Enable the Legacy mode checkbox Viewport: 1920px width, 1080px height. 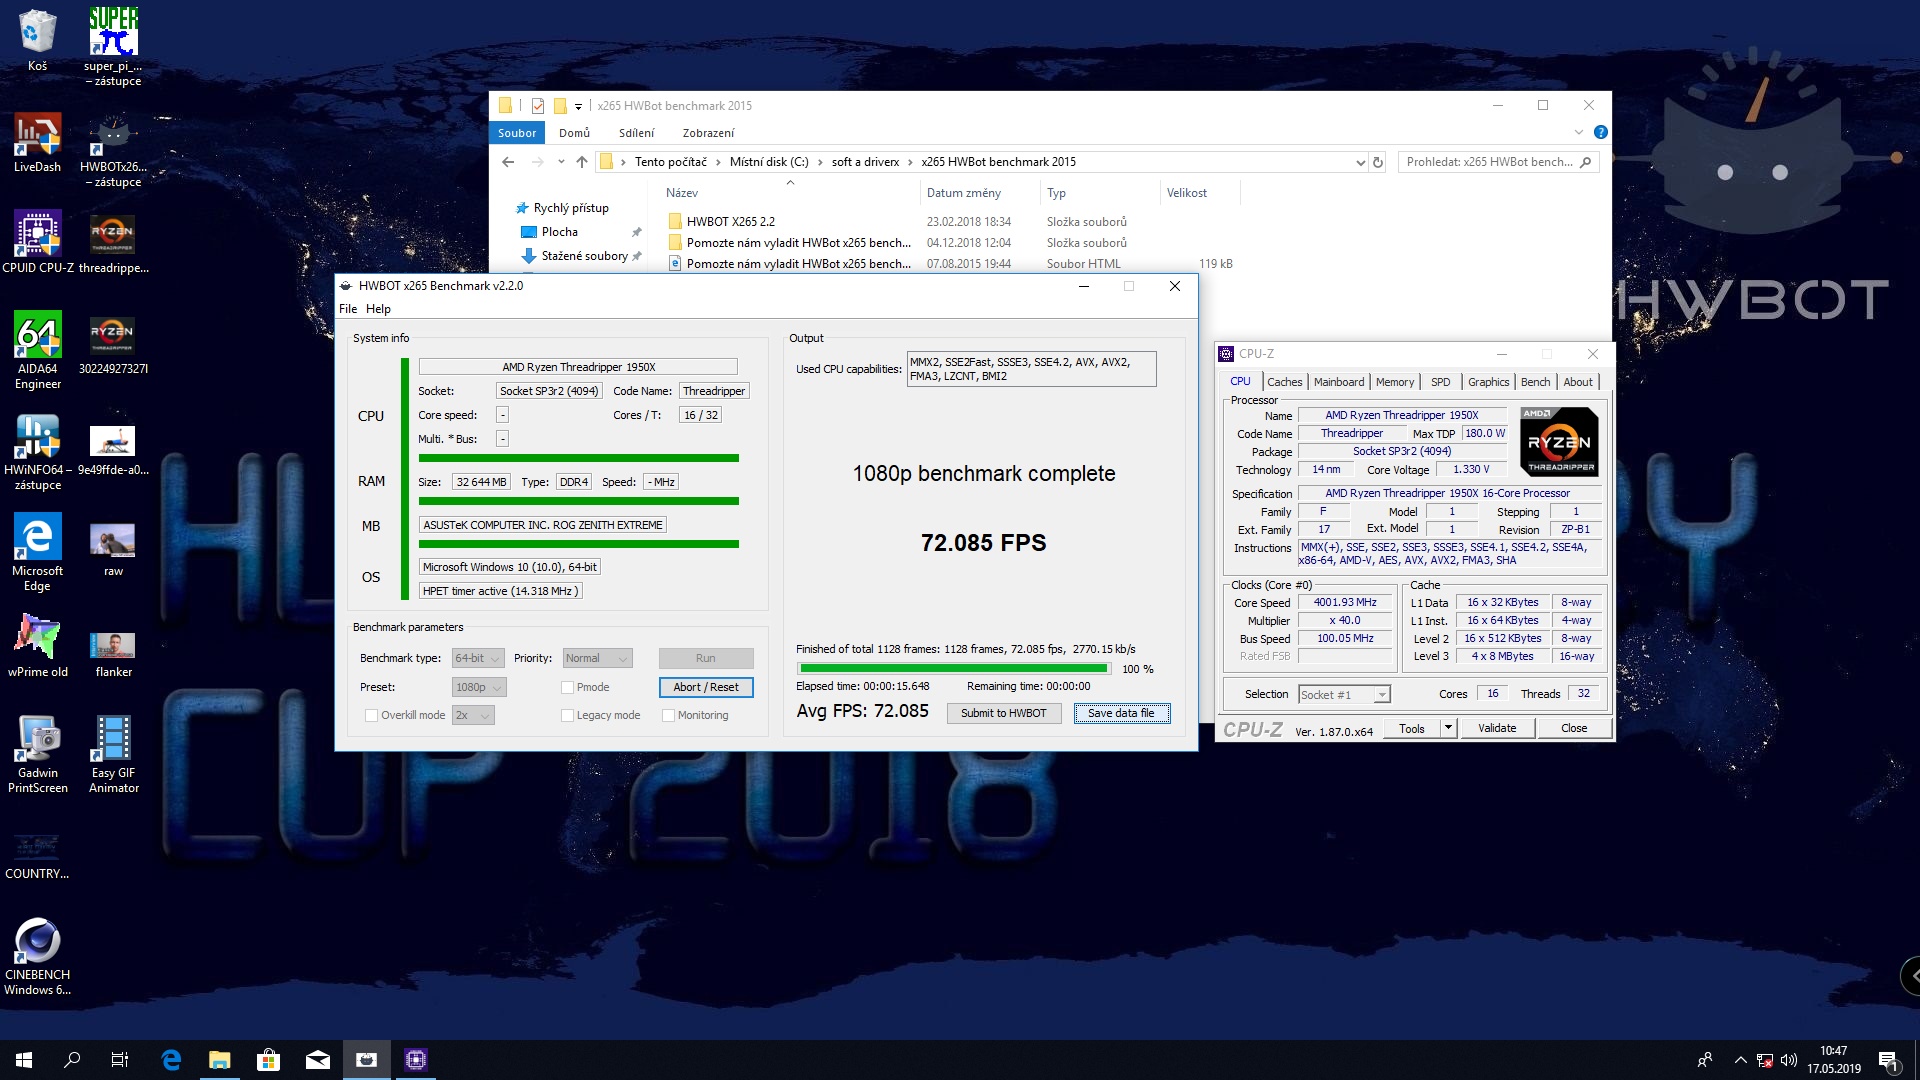click(x=567, y=715)
